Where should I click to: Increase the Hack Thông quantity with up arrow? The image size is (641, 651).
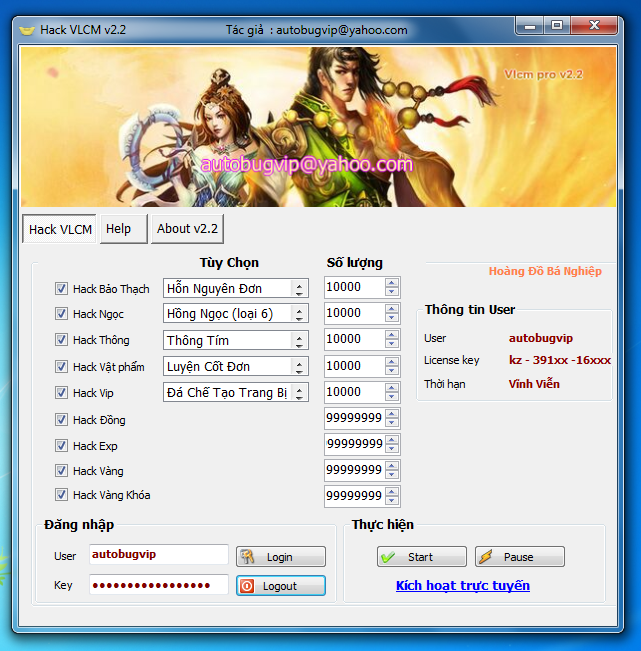tap(391, 334)
